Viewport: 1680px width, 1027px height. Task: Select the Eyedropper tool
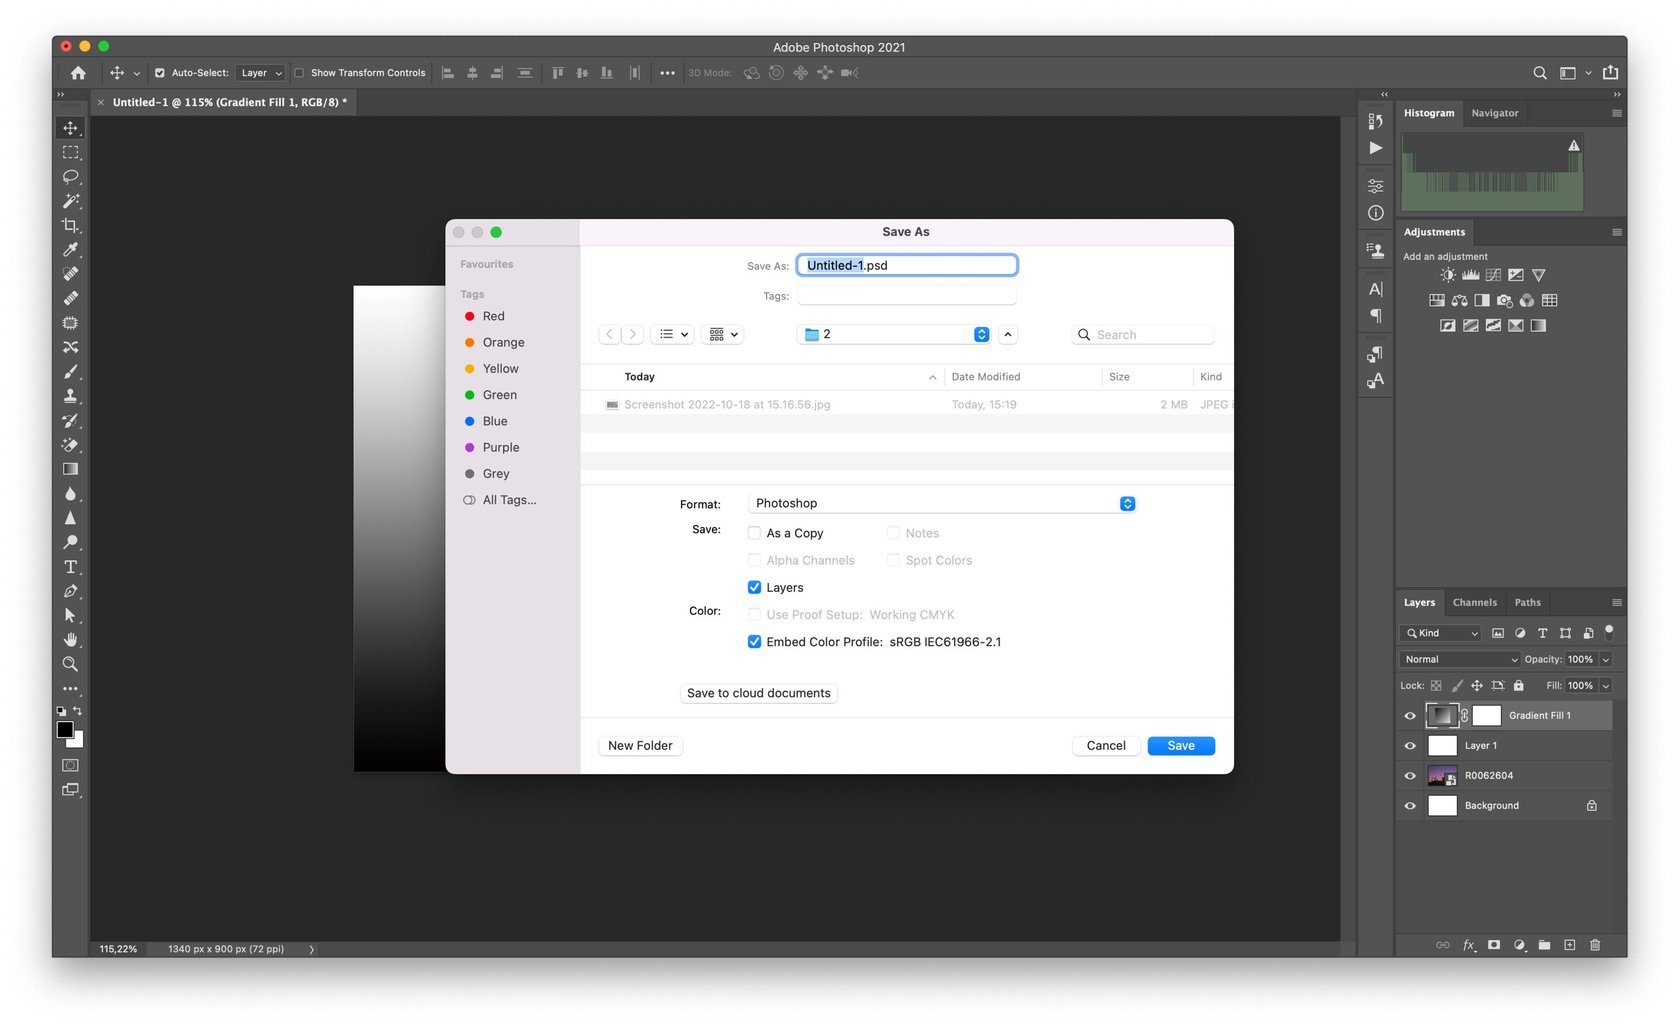tap(70, 250)
